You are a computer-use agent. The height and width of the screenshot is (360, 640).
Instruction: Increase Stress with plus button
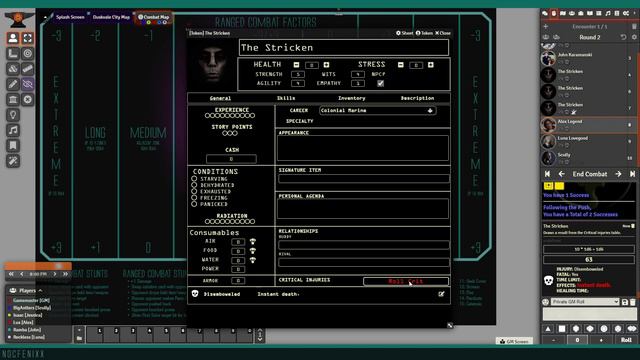tap(431, 65)
